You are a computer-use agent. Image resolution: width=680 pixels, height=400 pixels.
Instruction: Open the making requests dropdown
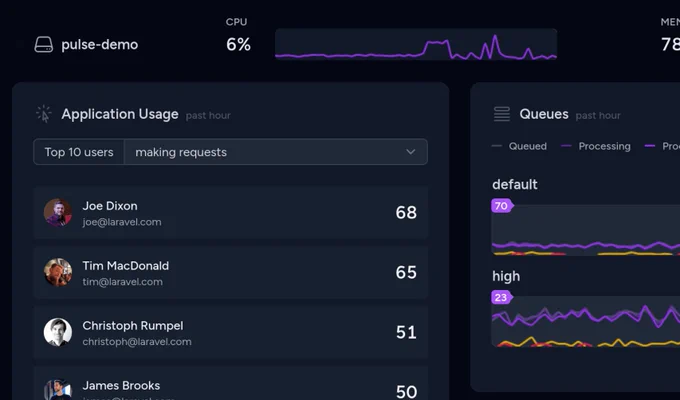276,152
